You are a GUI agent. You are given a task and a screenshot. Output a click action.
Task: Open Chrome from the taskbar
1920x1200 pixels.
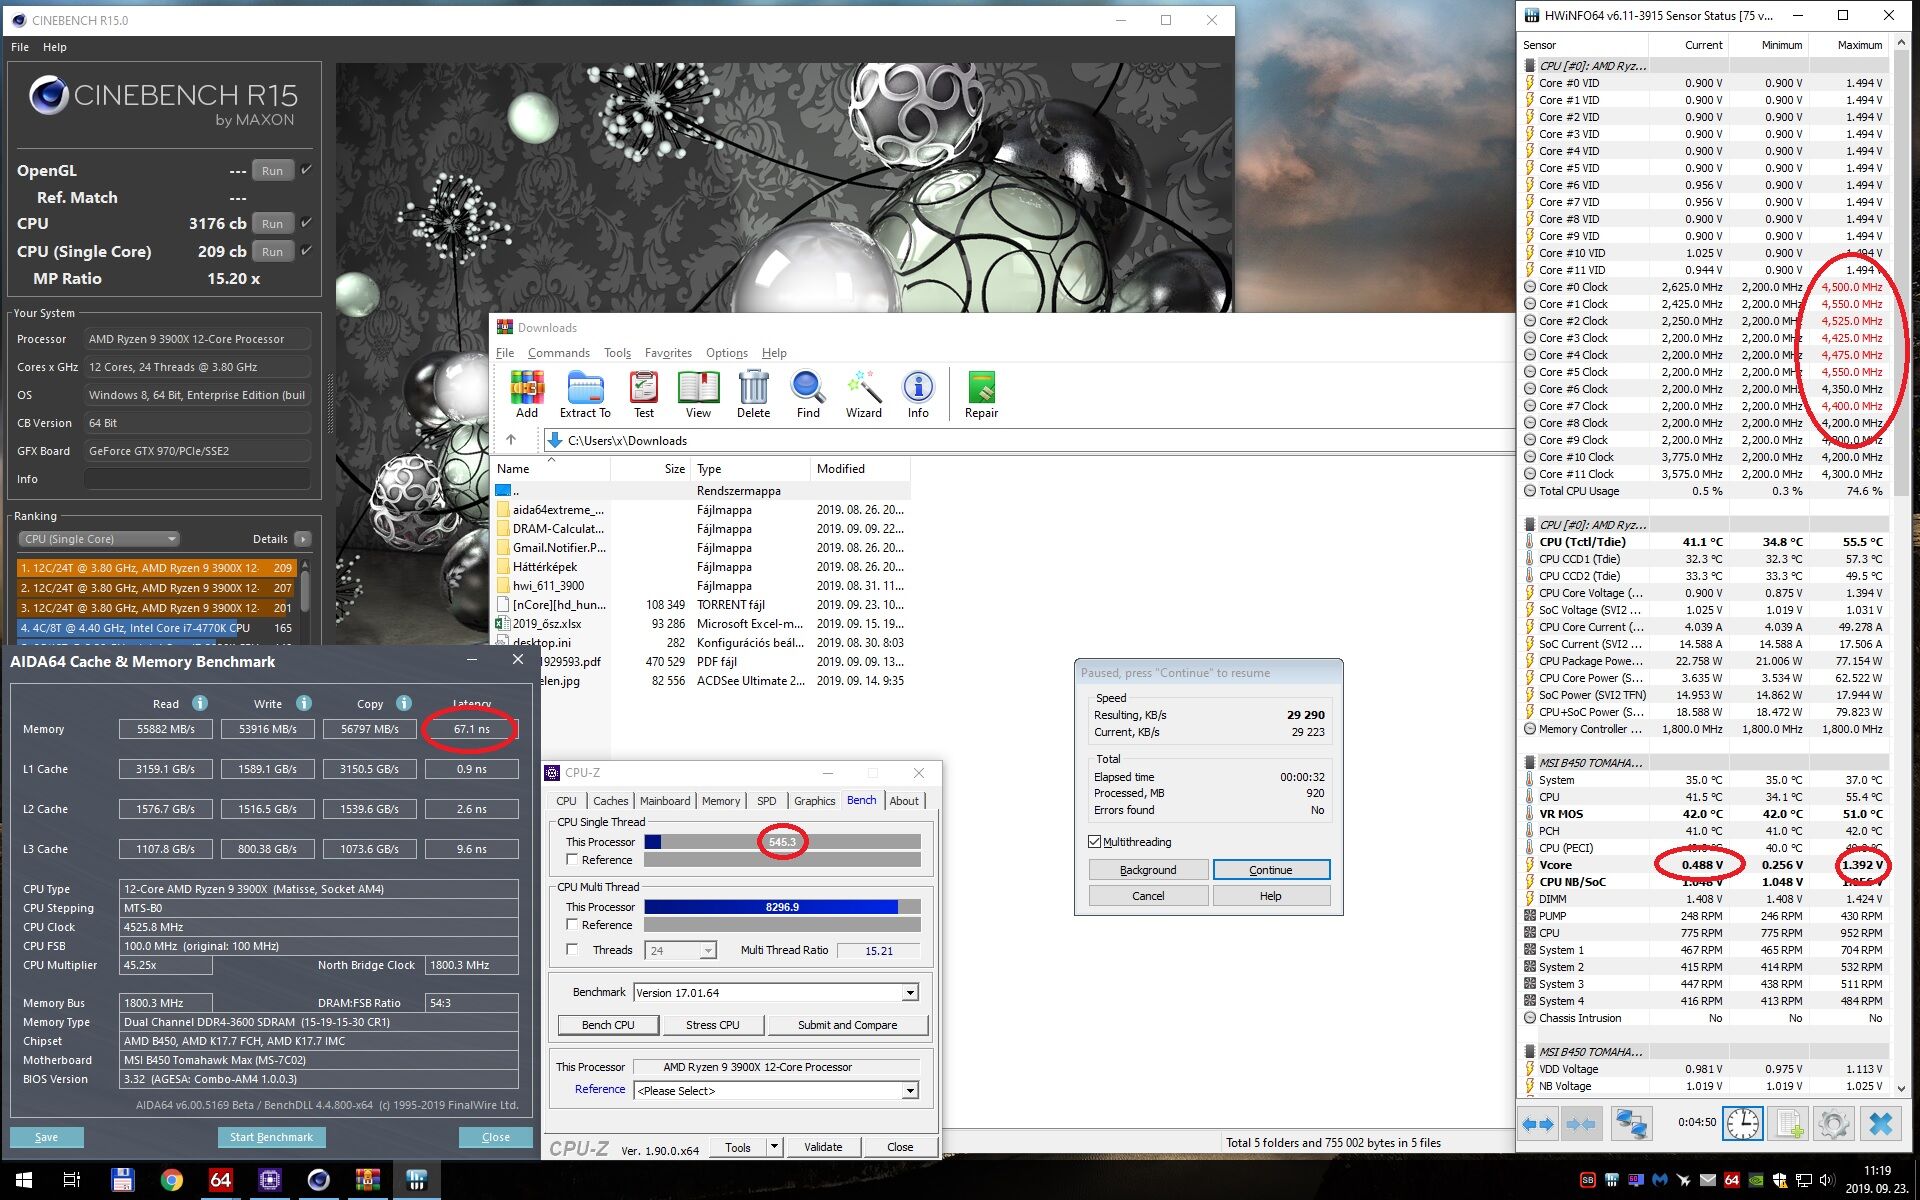(172, 1180)
